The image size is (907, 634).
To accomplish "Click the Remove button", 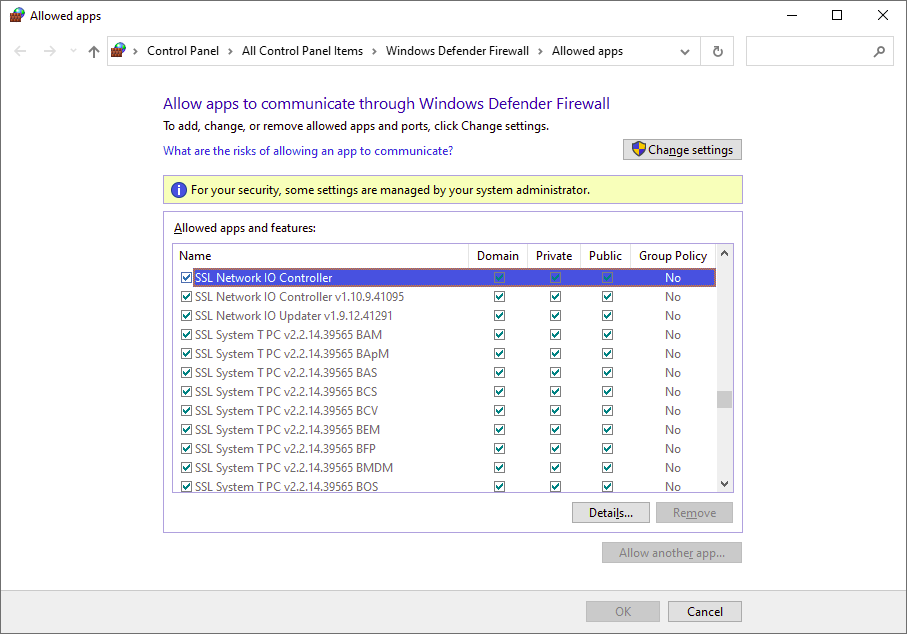I will coord(694,513).
